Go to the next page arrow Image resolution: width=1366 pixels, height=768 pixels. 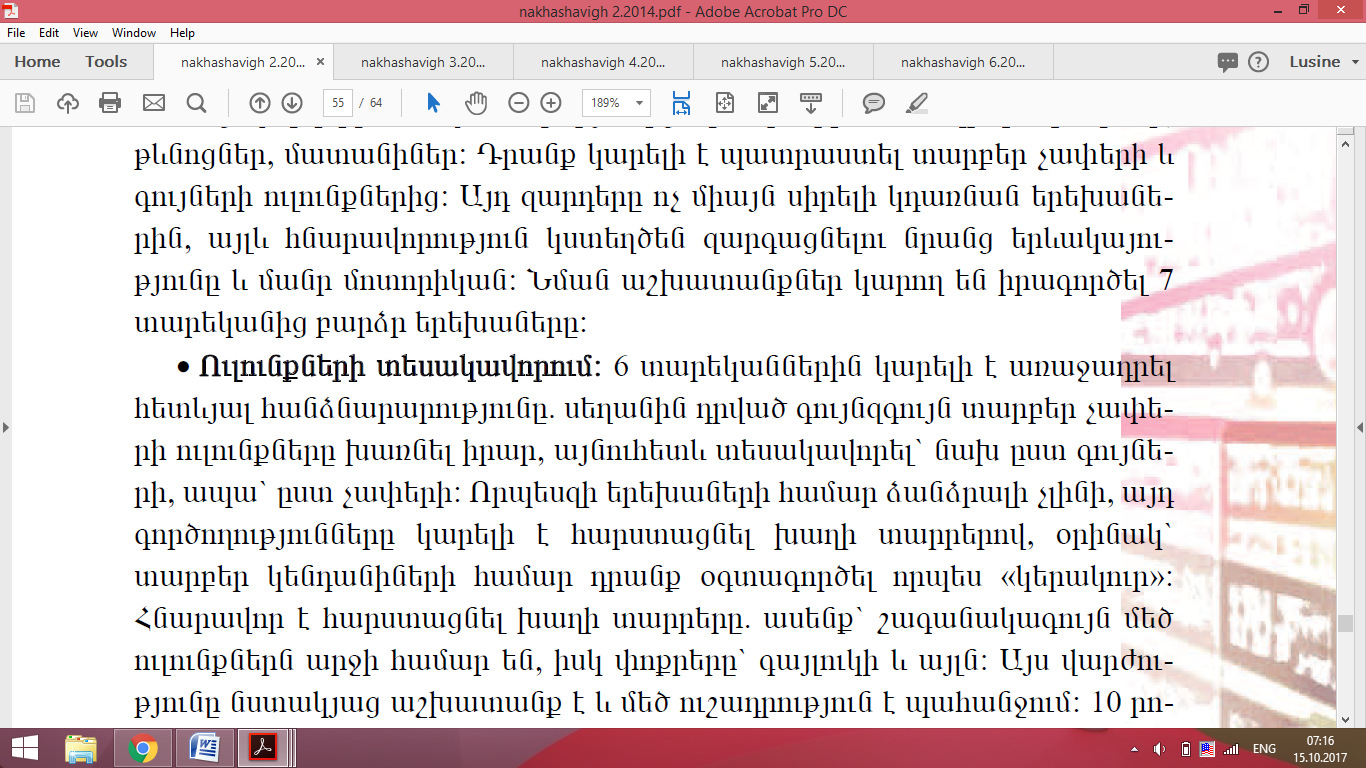point(292,103)
